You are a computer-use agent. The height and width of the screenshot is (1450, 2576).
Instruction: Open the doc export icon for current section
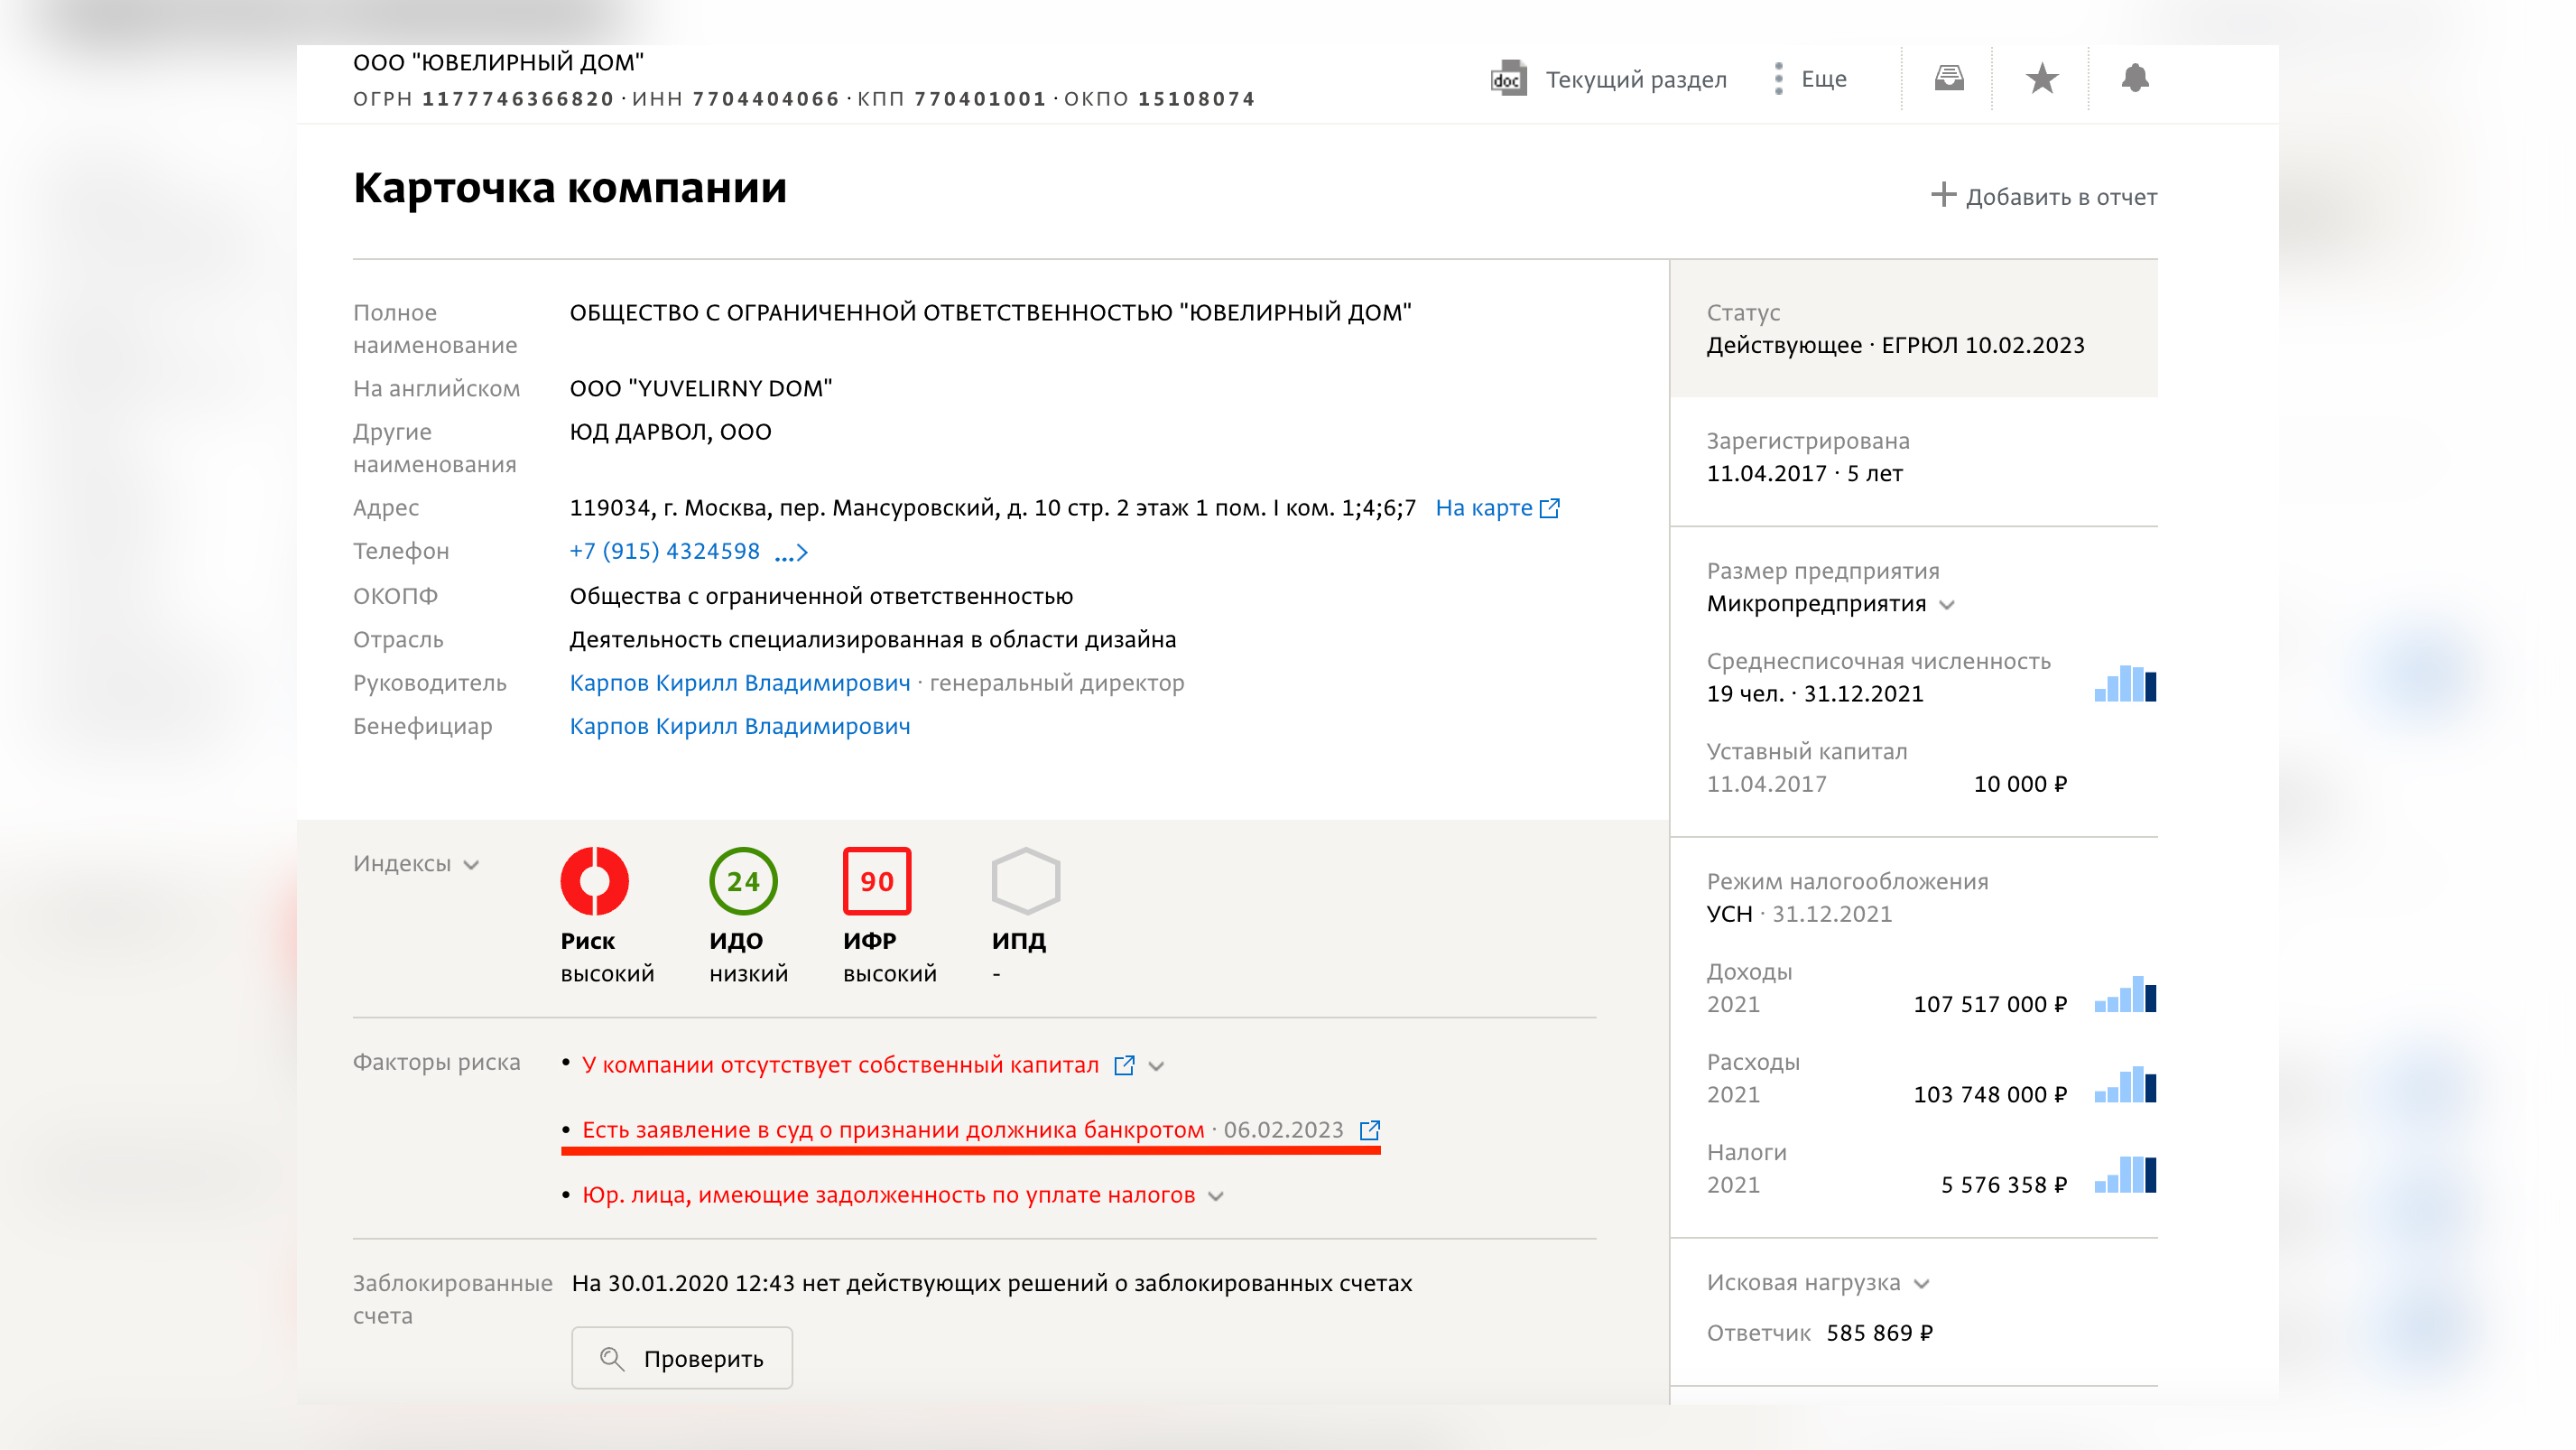pyautogui.click(x=1508, y=79)
